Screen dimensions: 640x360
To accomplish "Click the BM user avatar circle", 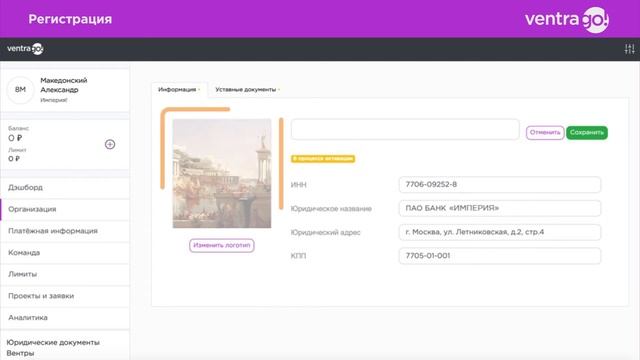I will coord(20,90).
